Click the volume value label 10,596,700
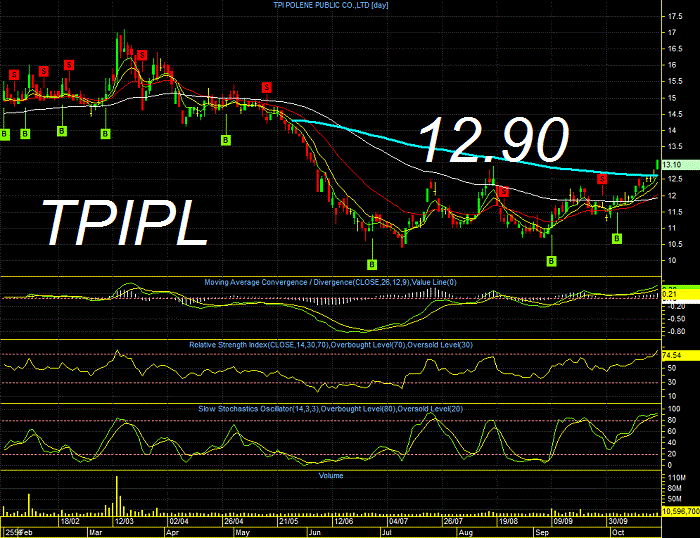Image resolution: width=700 pixels, height=538 pixels. tap(680, 511)
